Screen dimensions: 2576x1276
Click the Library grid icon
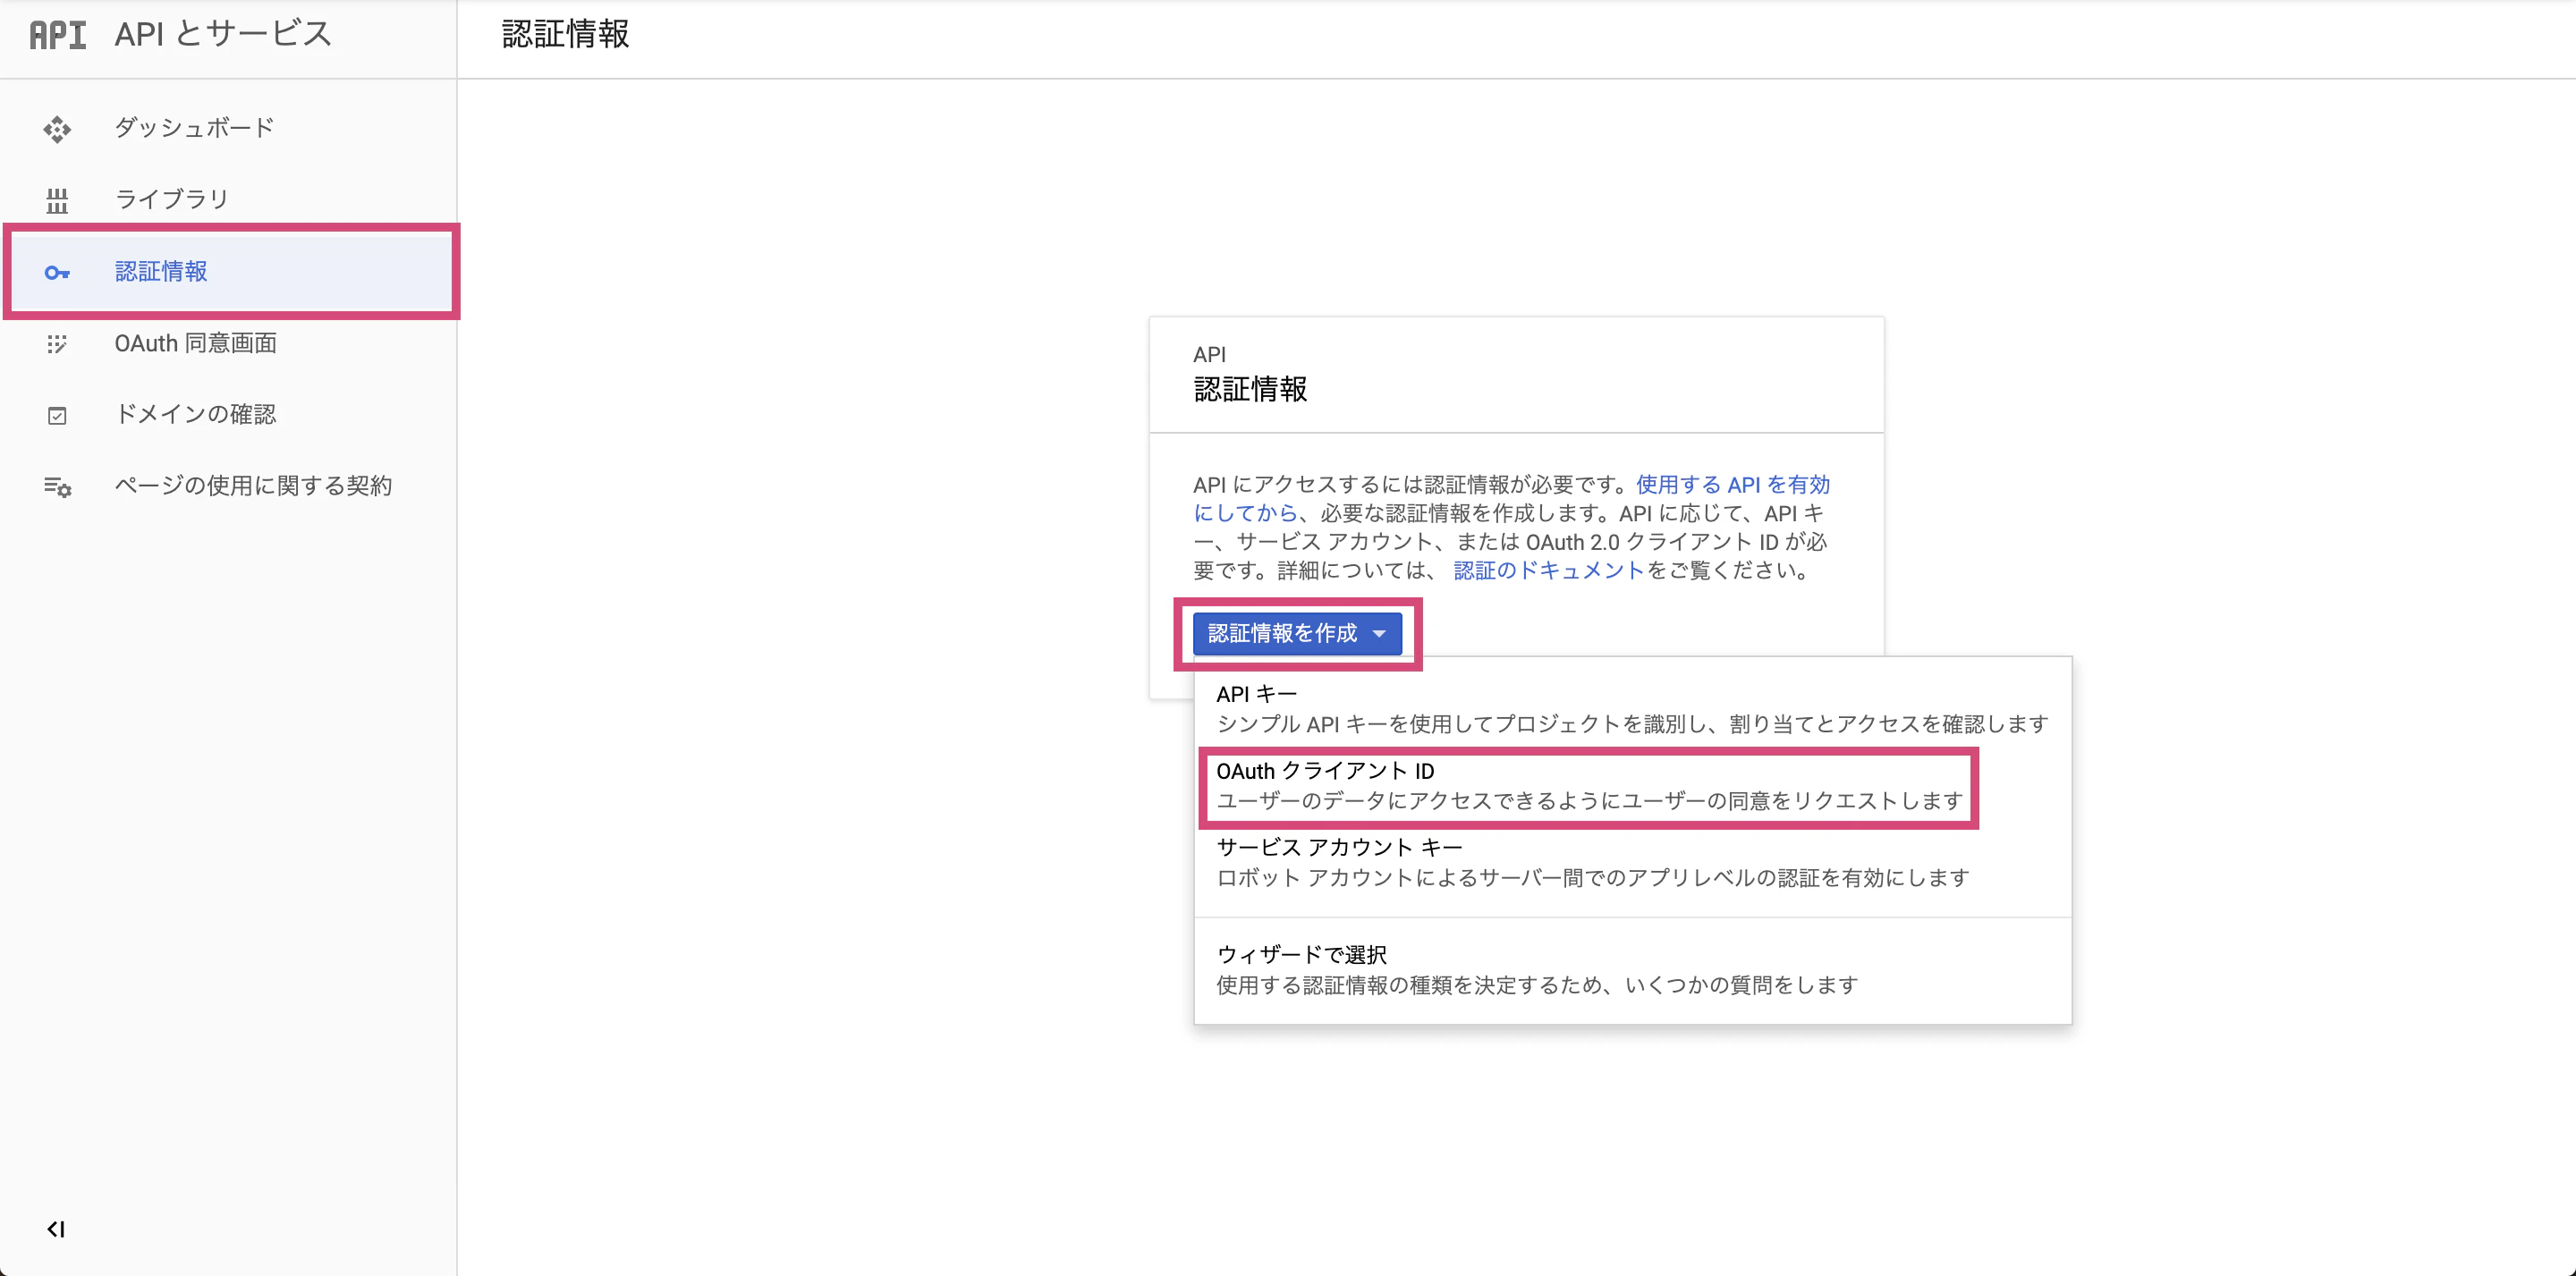57,201
